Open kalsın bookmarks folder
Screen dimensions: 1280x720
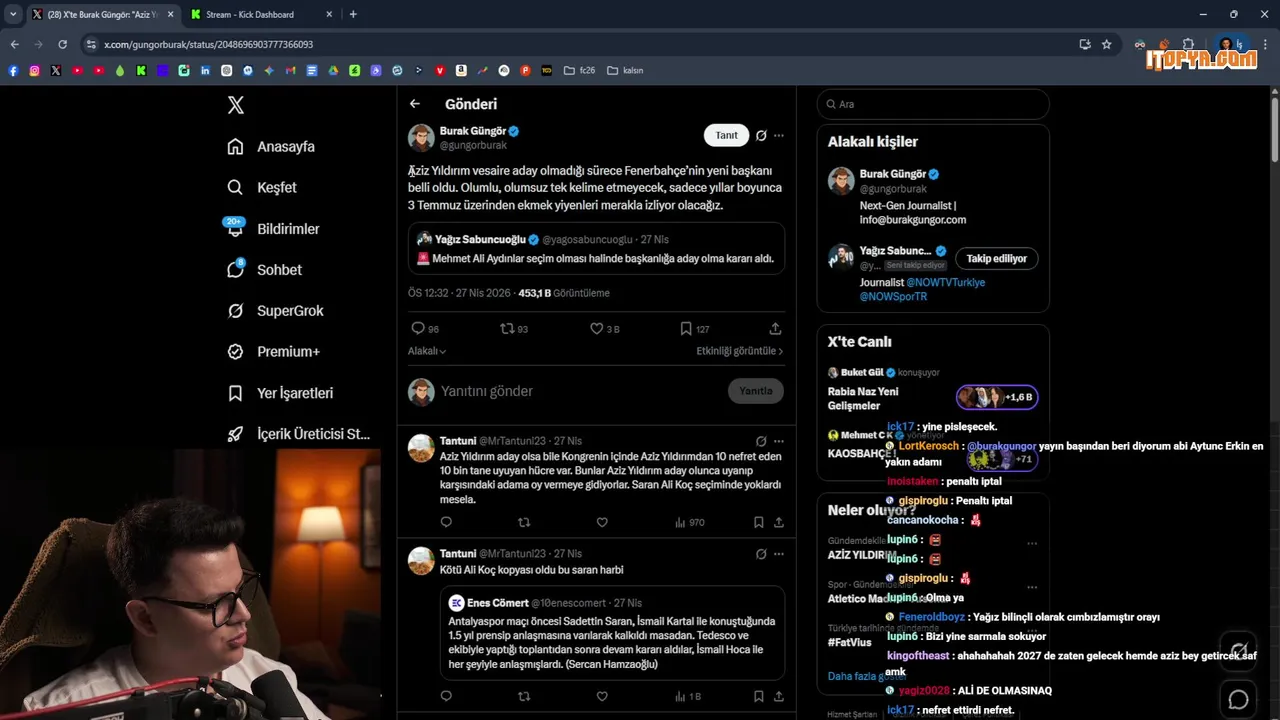[x=625, y=70]
